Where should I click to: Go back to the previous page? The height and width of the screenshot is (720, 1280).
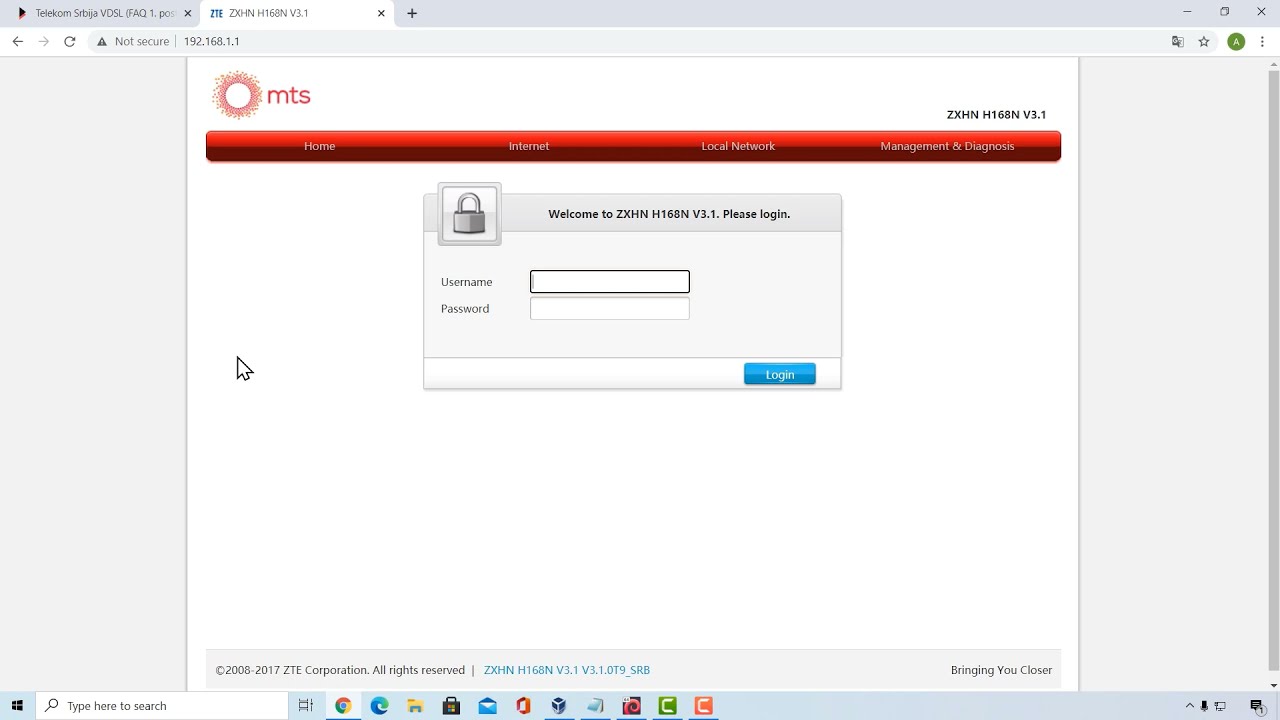17,42
